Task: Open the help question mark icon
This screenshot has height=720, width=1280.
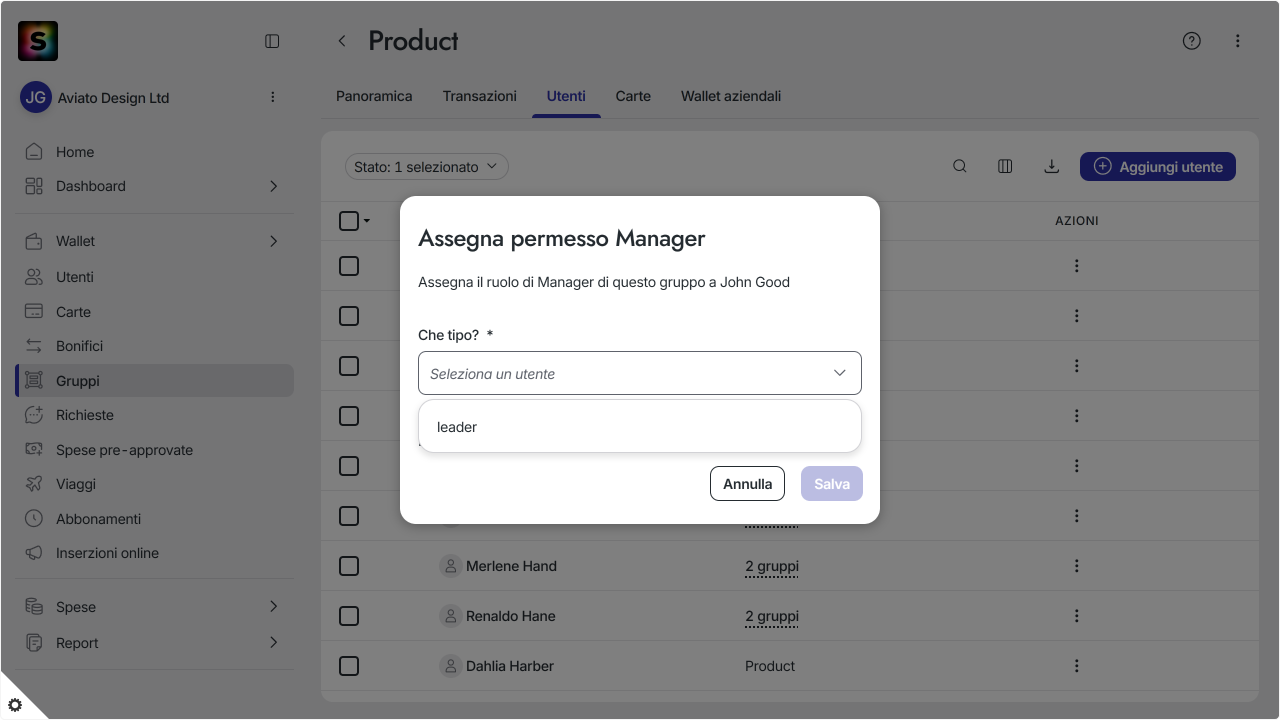Action: tap(1191, 41)
